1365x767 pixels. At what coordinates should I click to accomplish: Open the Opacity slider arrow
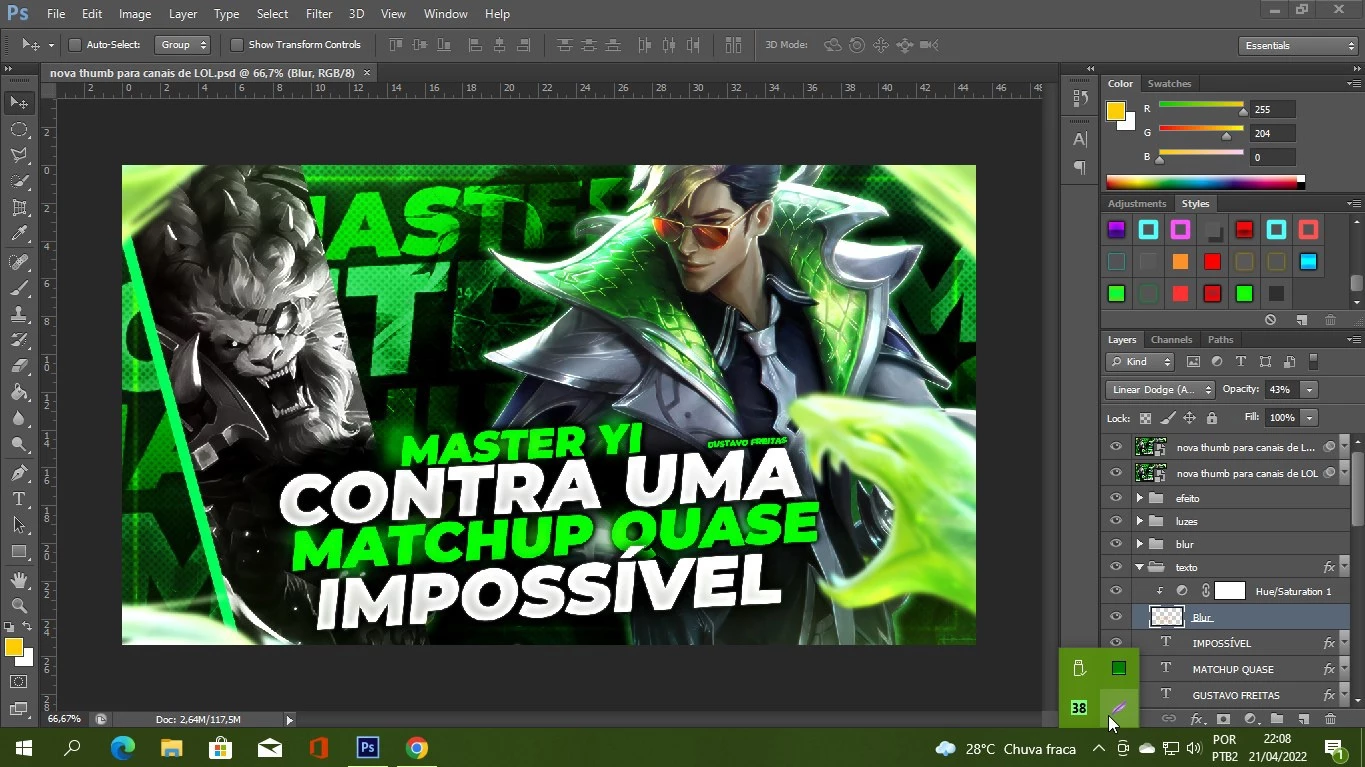1309,390
